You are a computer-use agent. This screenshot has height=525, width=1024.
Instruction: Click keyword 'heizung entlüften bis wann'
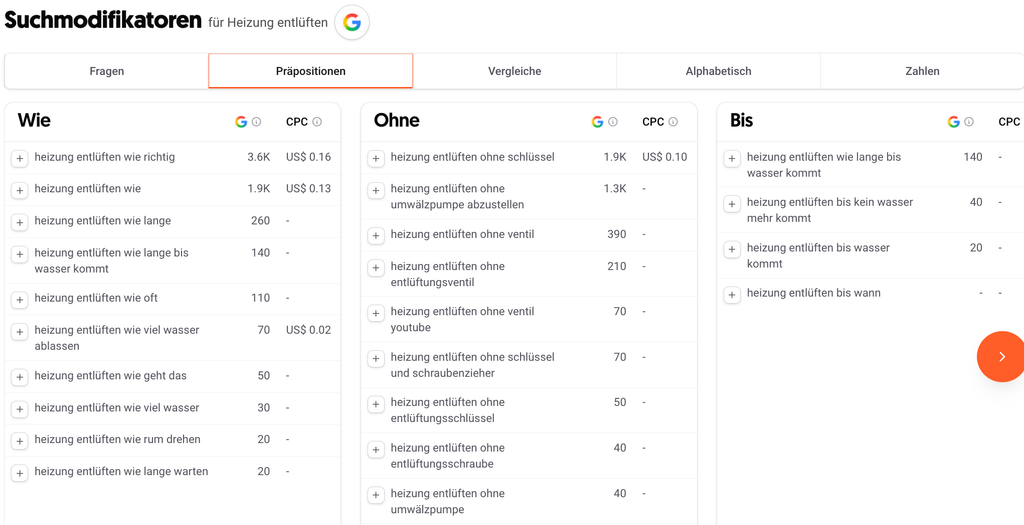click(814, 293)
